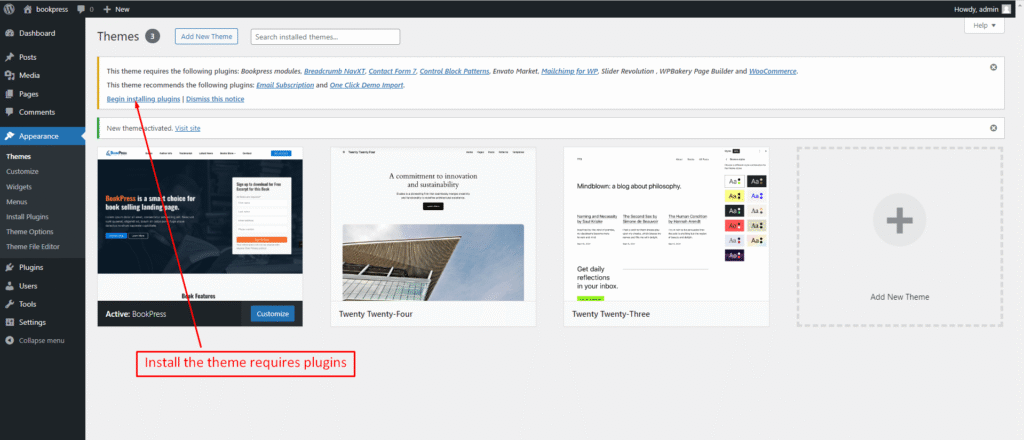Open the WooCommerce plugin link
Viewport: 1024px width, 440px height.
[x=773, y=71]
